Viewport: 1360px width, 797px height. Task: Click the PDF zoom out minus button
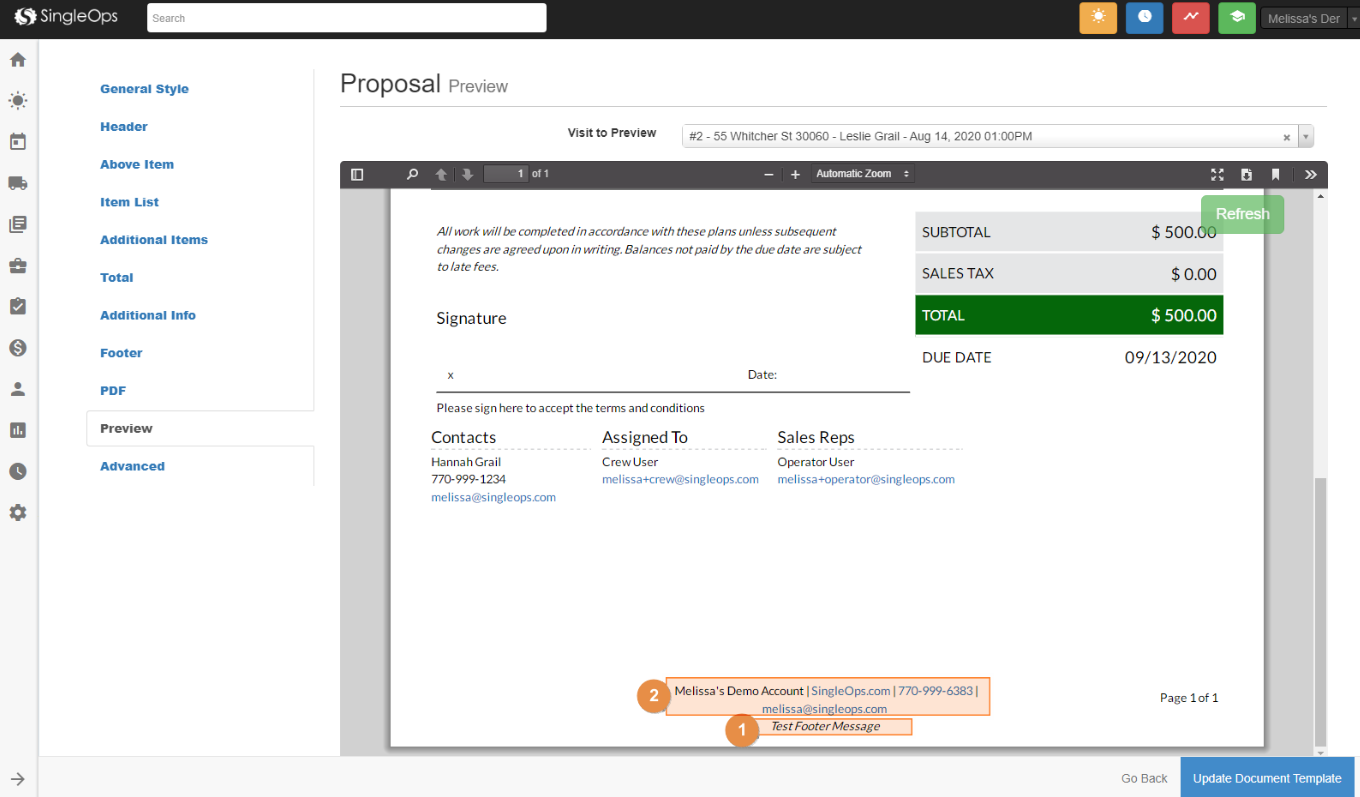(x=769, y=174)
